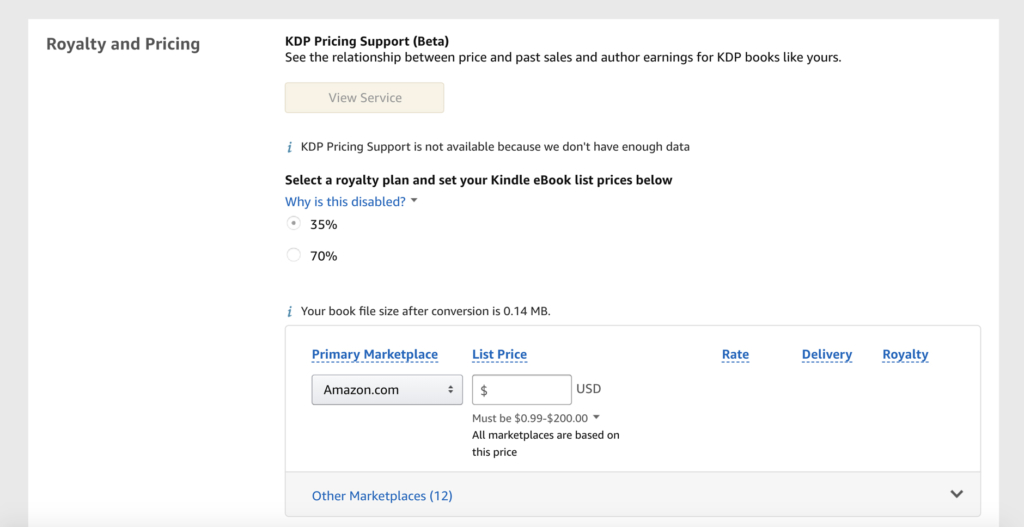
Task: Expand the Other Marketplaces (12) section
Action: tap(632, 495)
